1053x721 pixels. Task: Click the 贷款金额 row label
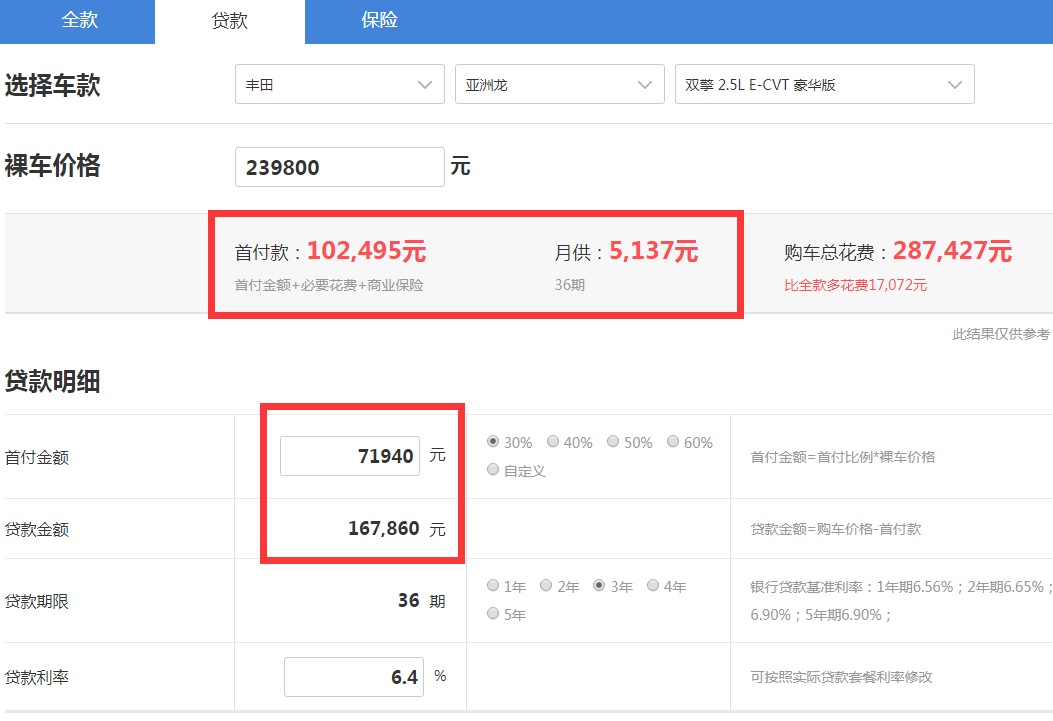click(x=37, y=529)
